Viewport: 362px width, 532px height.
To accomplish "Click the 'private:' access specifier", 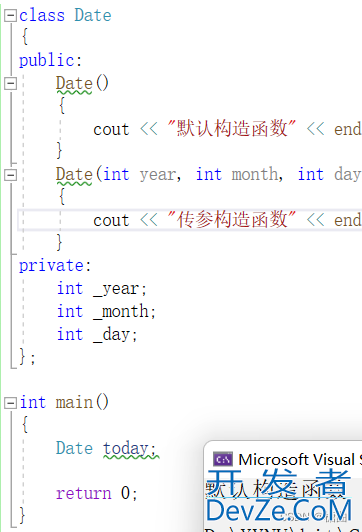I will pyautogui.click(x=55, y=266).
